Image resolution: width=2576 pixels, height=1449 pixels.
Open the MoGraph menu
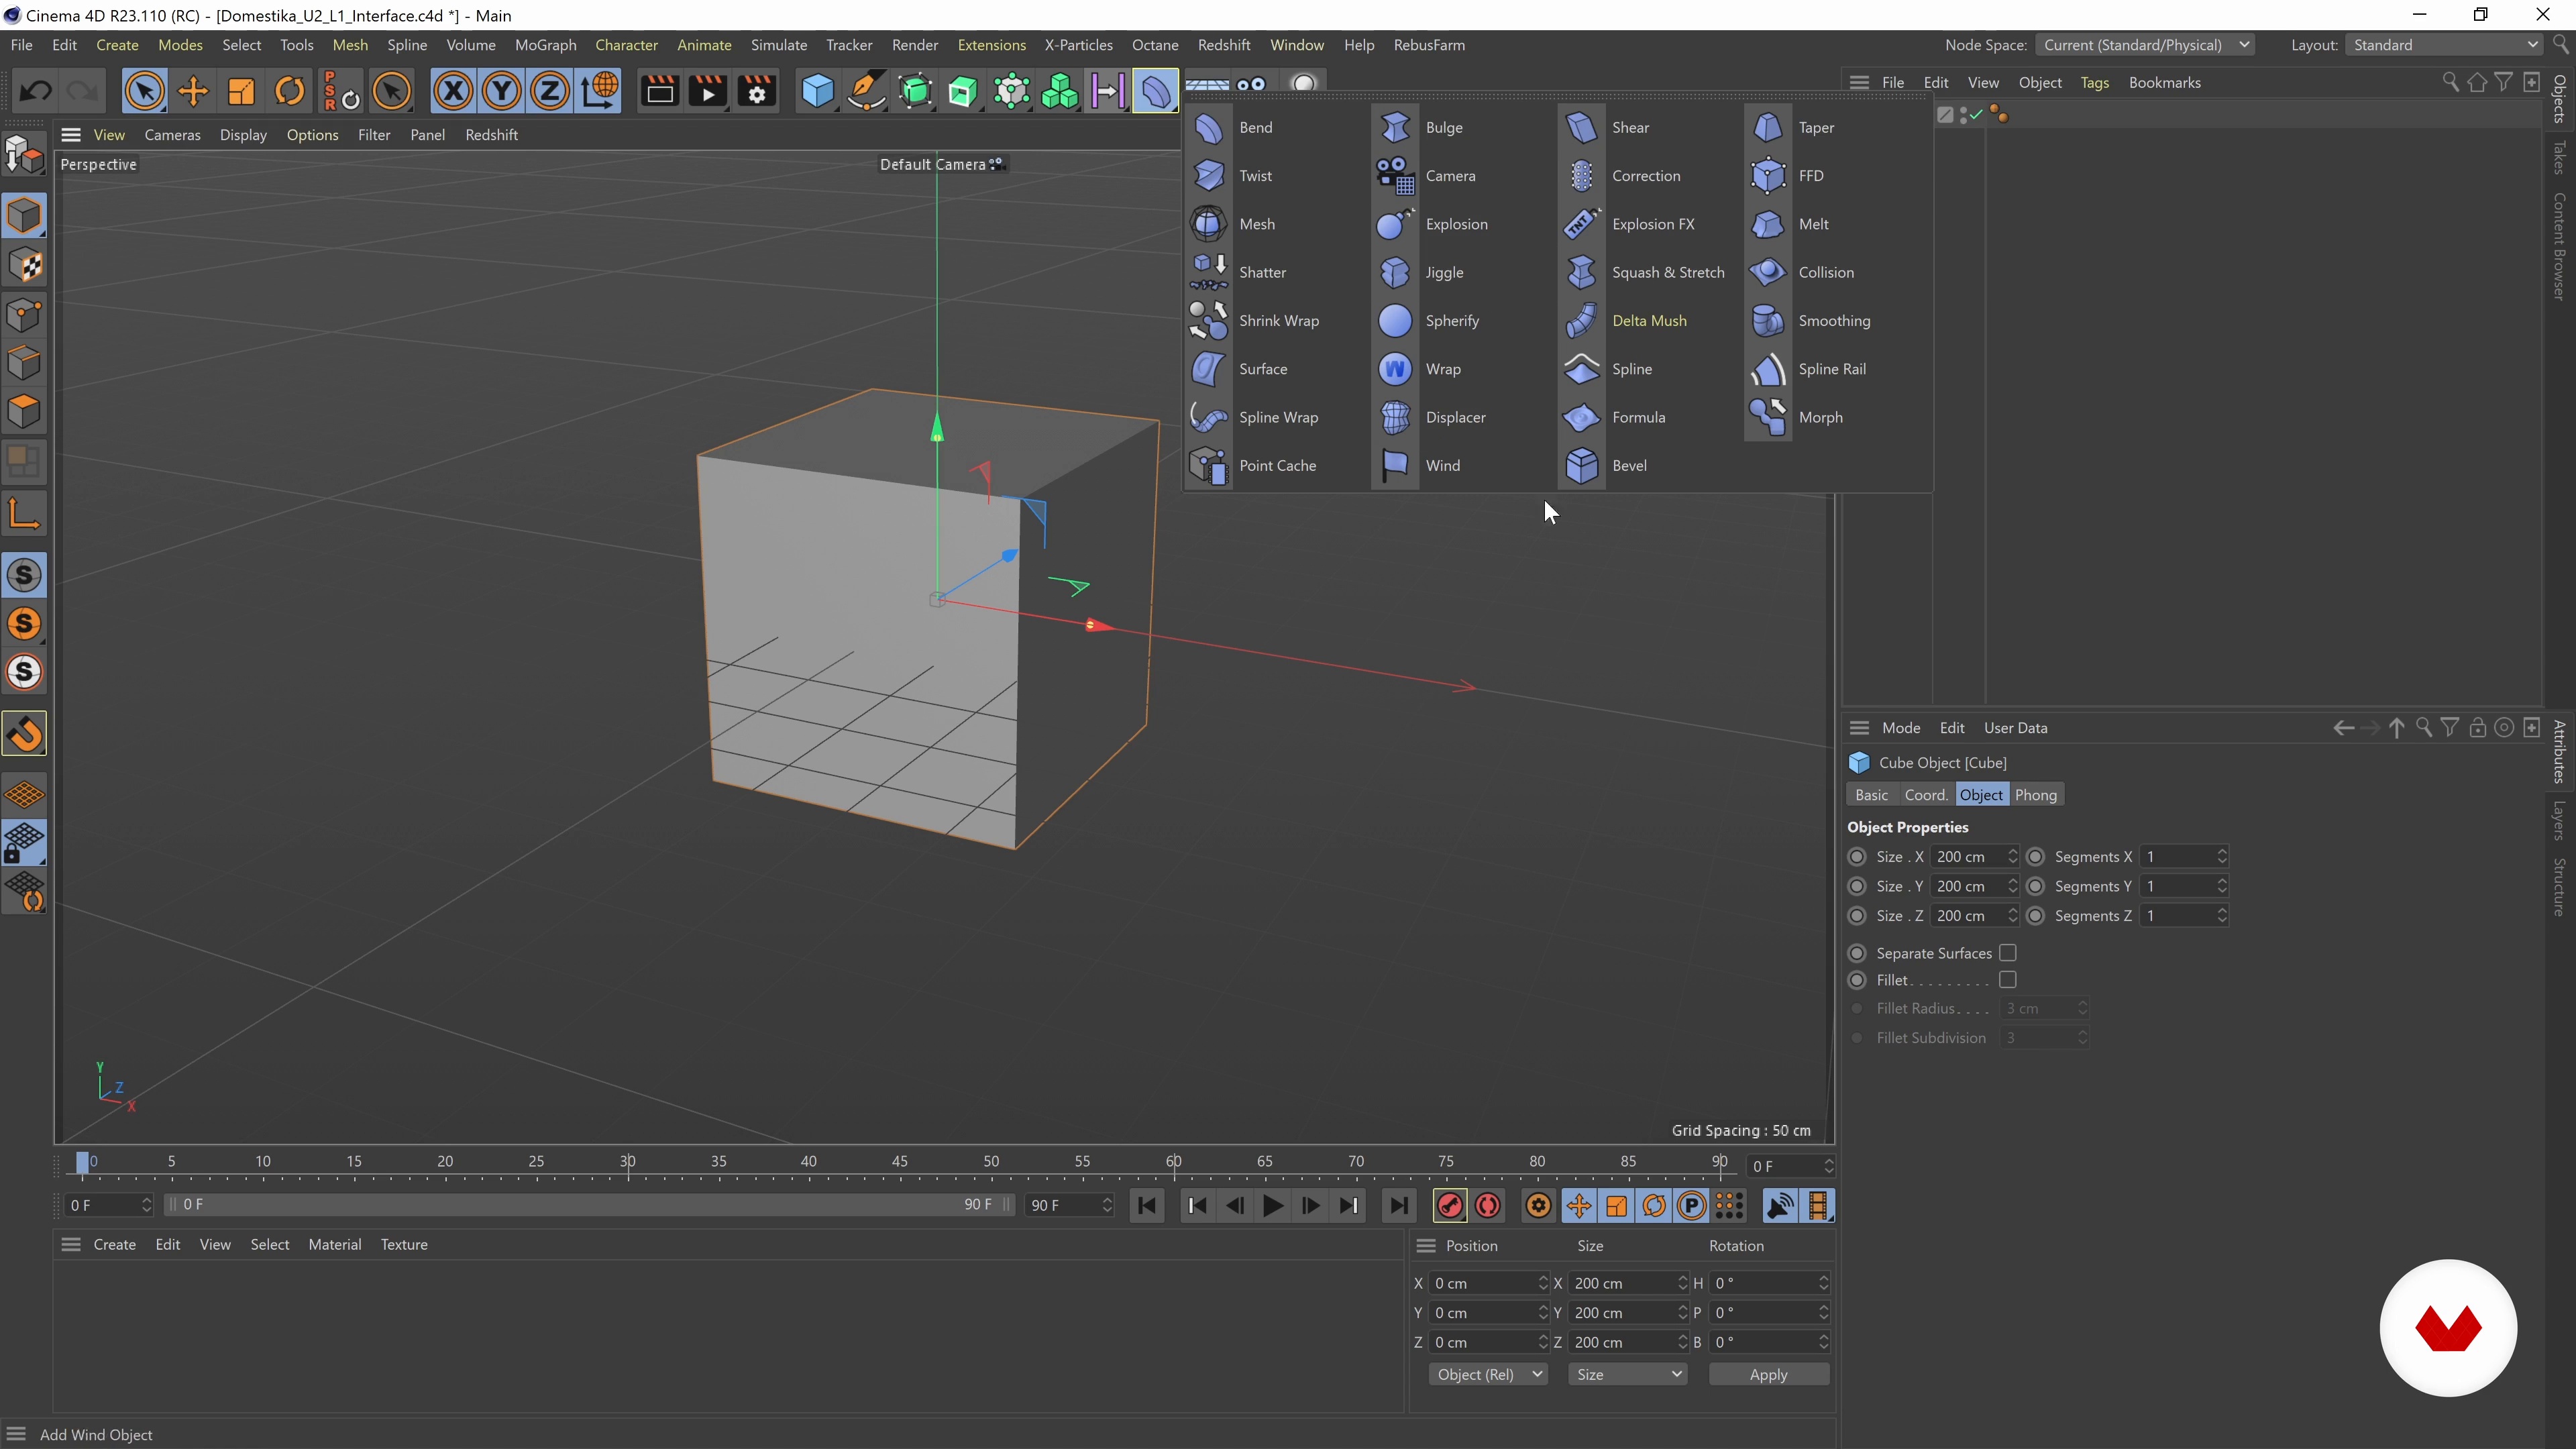click(x=545, y=45)
